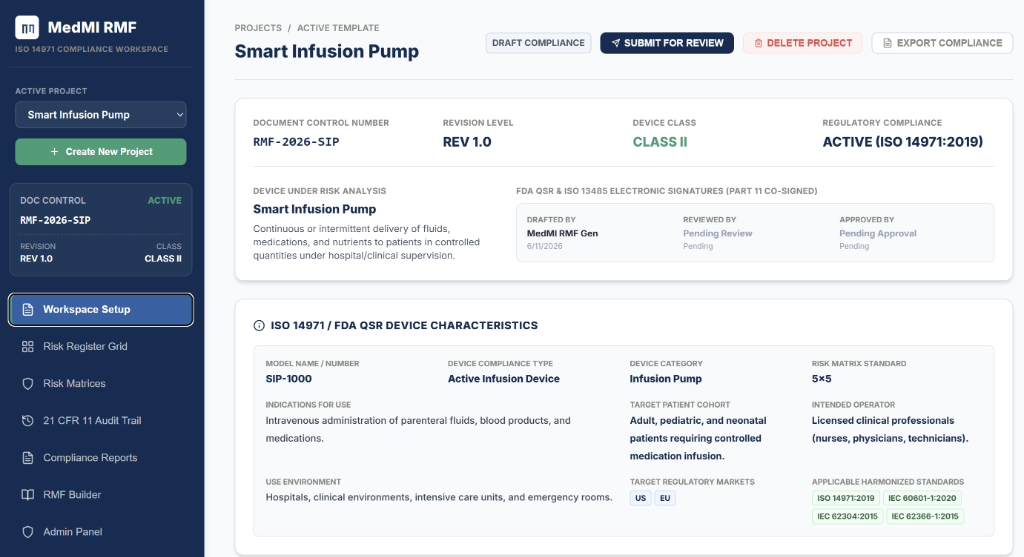Go to the Compliance Reports section
1024x557 pixels.
pos(101,458)
